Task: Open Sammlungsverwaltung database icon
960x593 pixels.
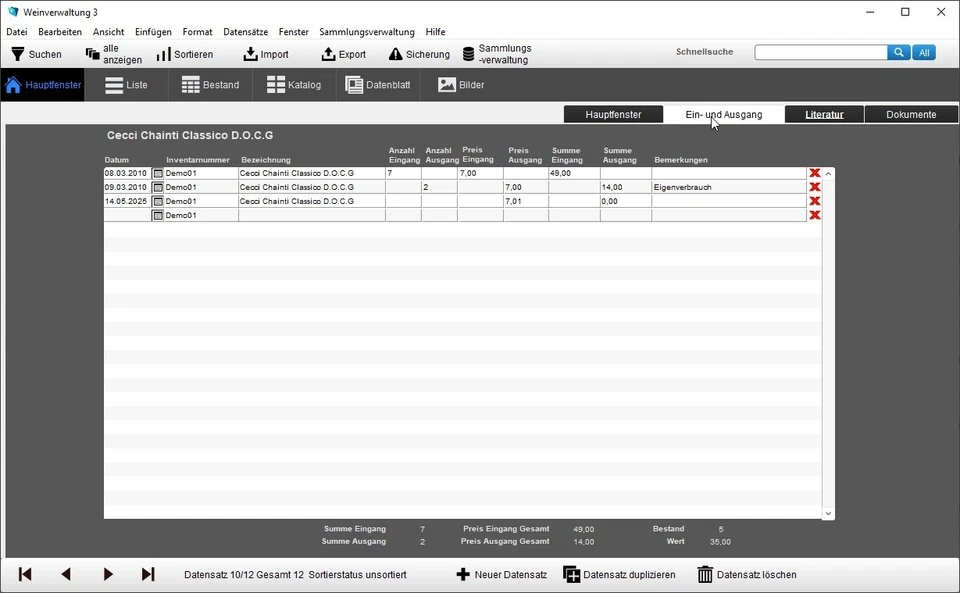Action: [x=469, y=54]
